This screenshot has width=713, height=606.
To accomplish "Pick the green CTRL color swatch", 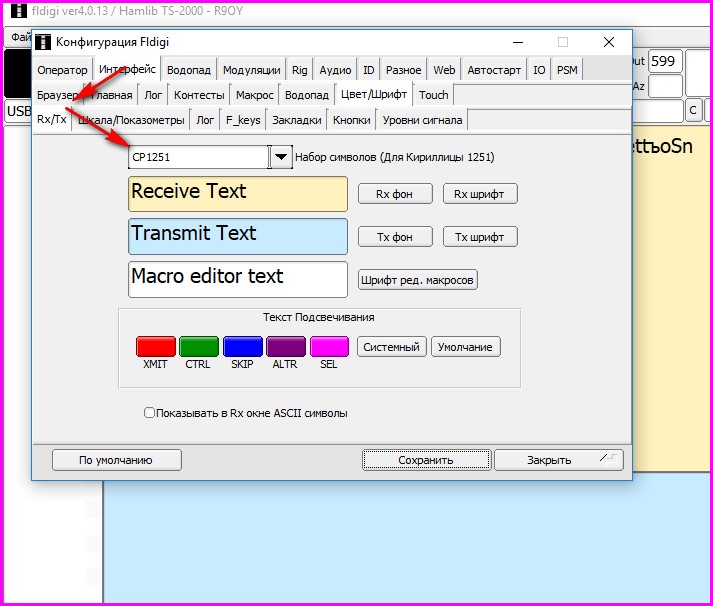I will (198, 347).
